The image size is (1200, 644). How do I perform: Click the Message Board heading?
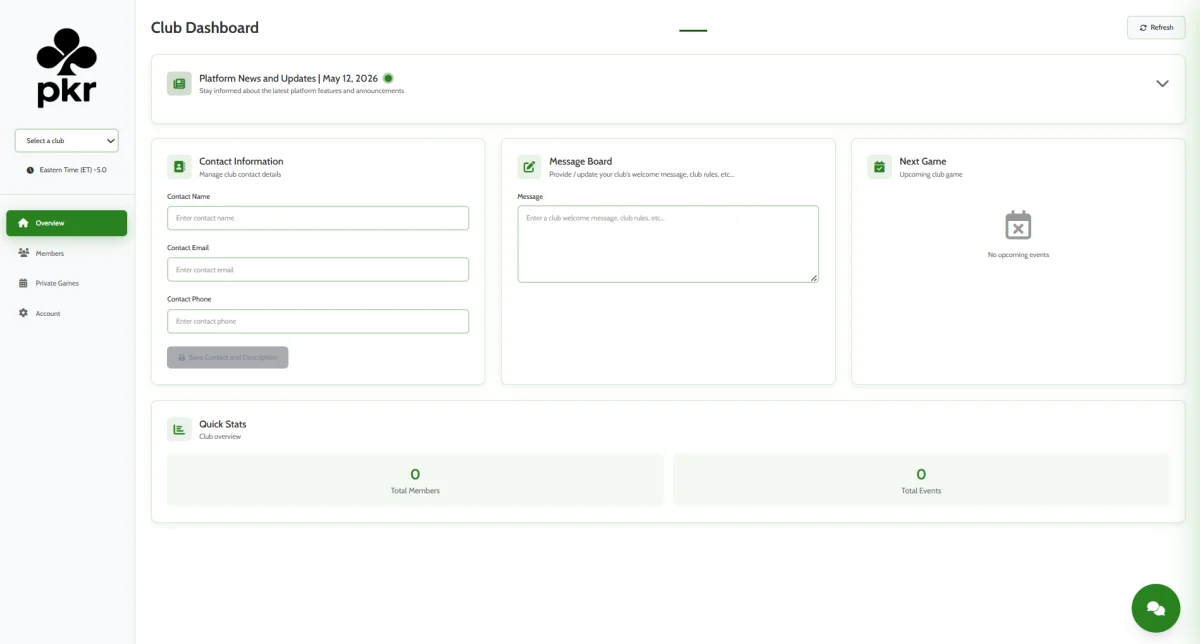pos(581,161)
